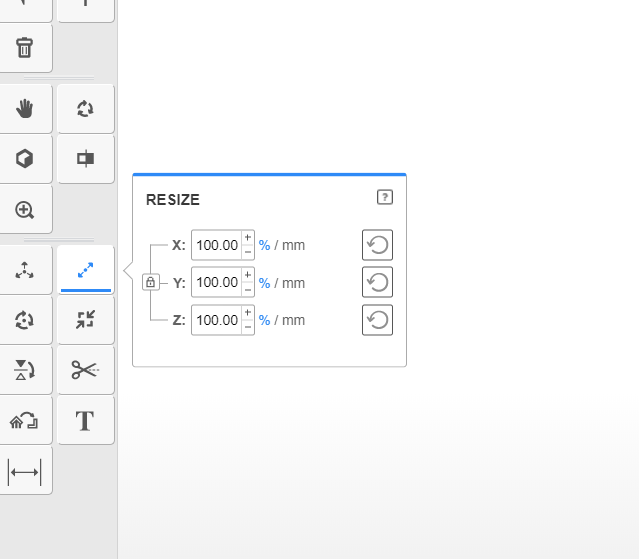Increase the X value with plus stepper
The image size is (639, 559).
point(248,238)
